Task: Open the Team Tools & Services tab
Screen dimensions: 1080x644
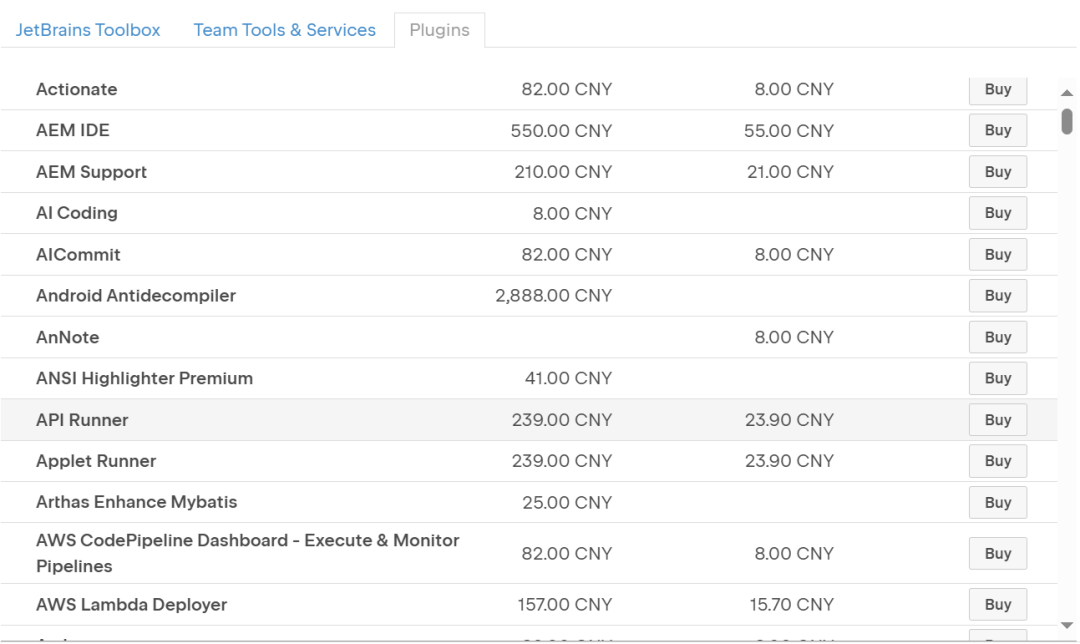Action: point(284,30)
